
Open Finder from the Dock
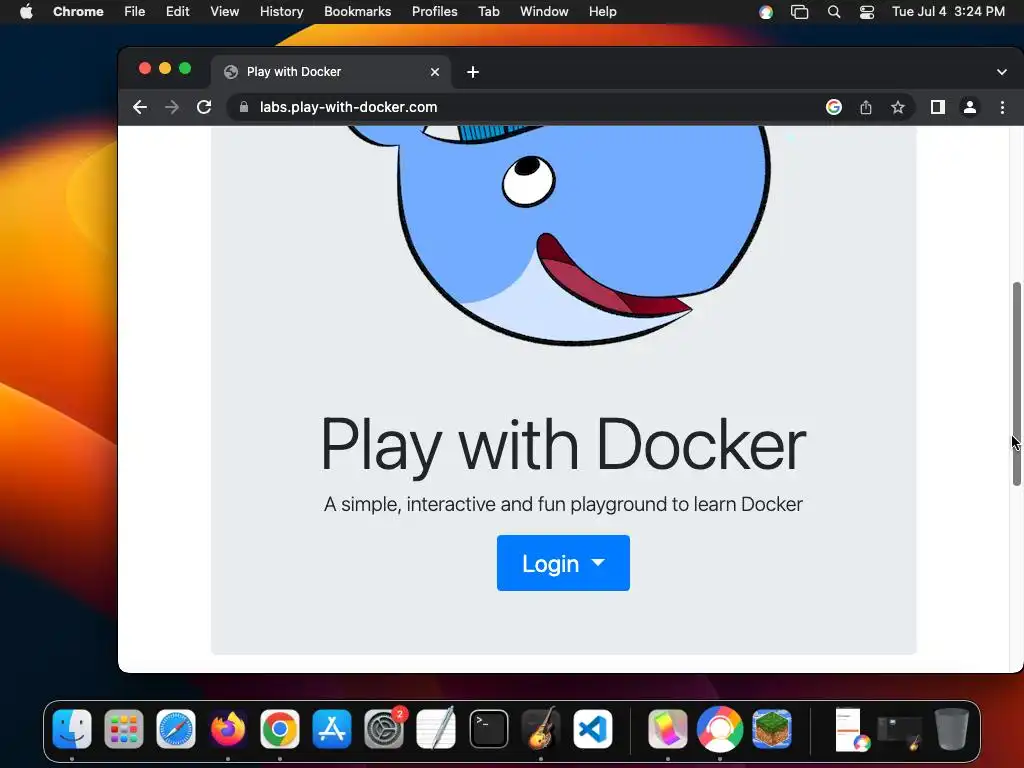(72, 729)
